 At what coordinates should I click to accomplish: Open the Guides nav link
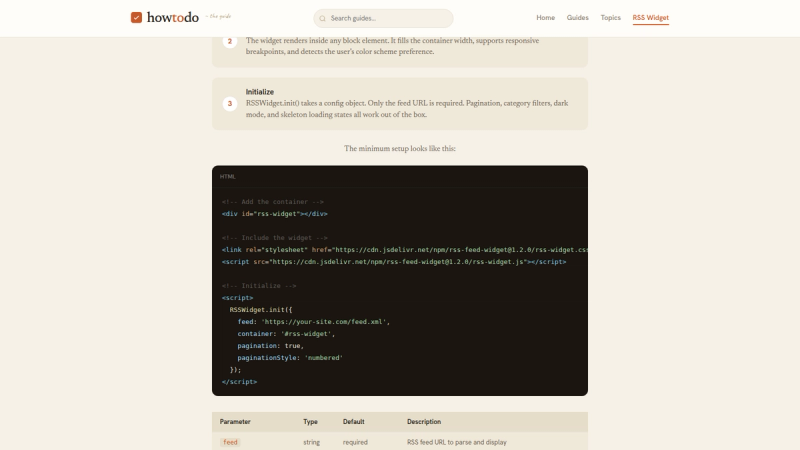coord(578,17)
